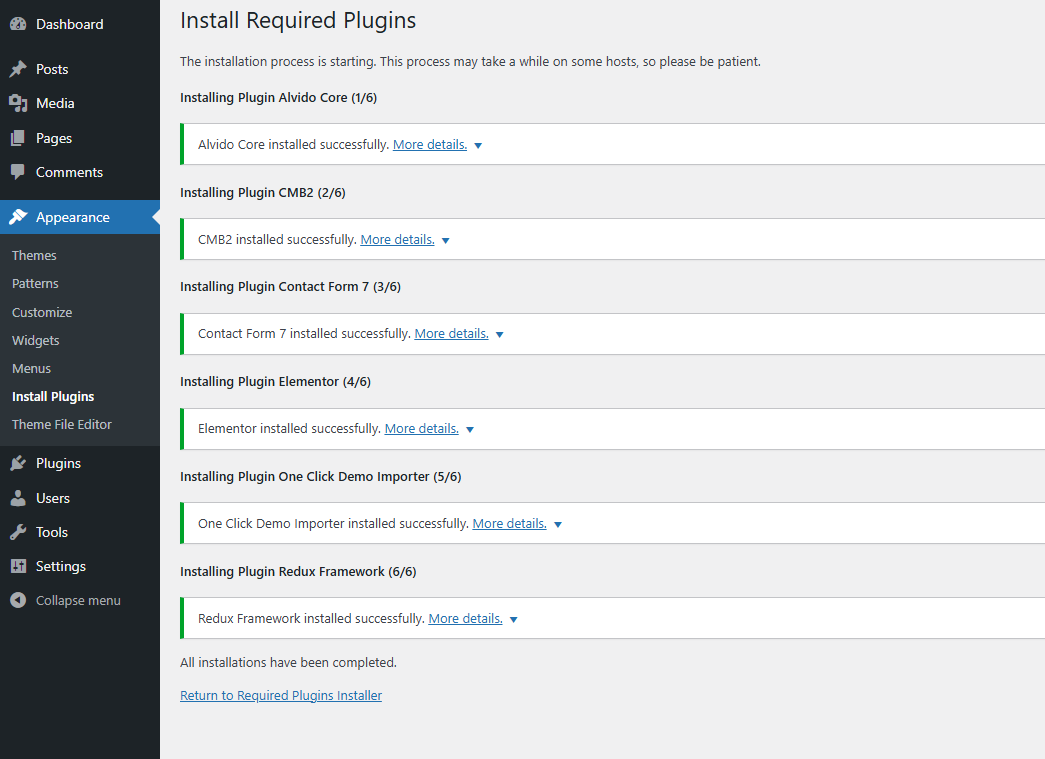1045x759 pixels.
Task: Open Widgets submenu item
Action: (35, 341)
